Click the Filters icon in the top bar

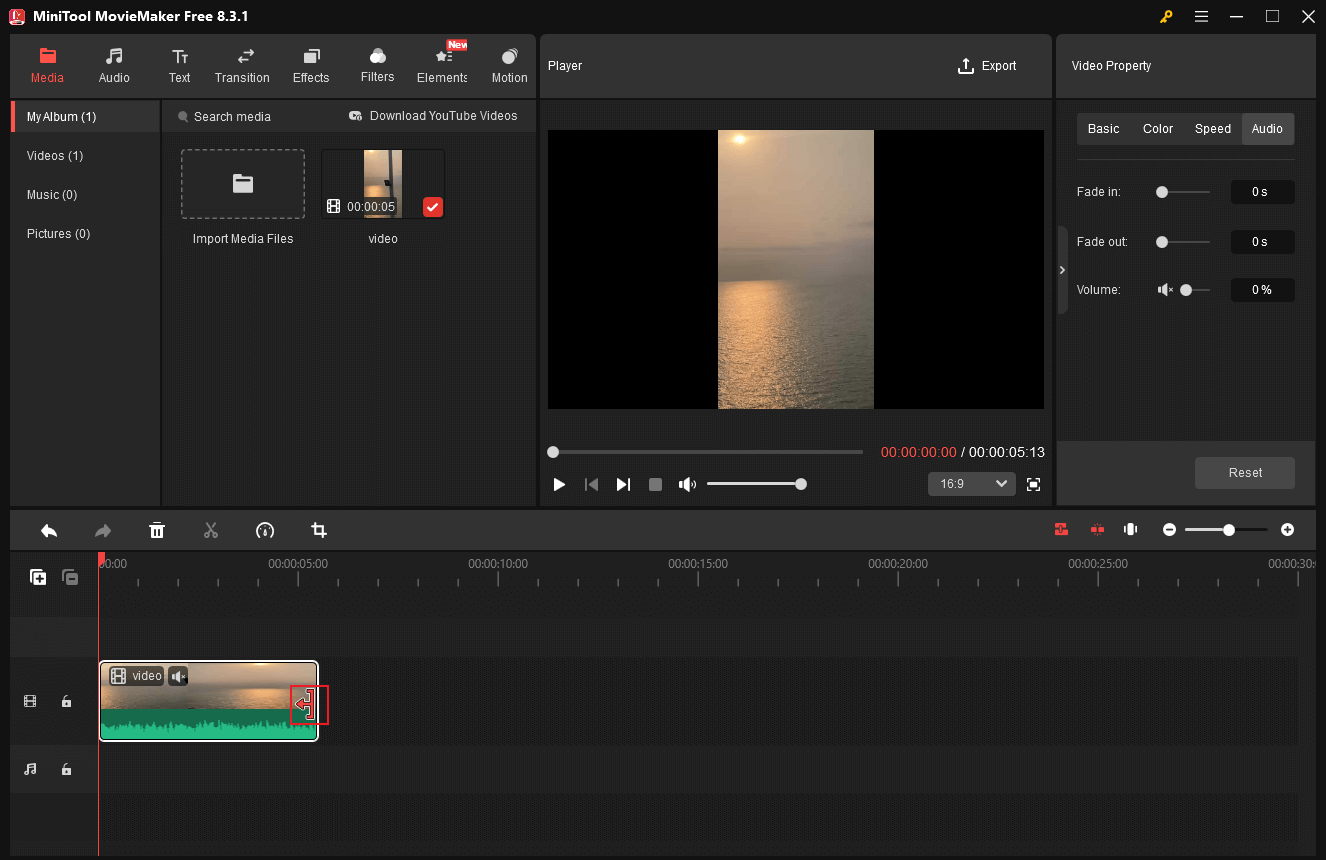377,65
